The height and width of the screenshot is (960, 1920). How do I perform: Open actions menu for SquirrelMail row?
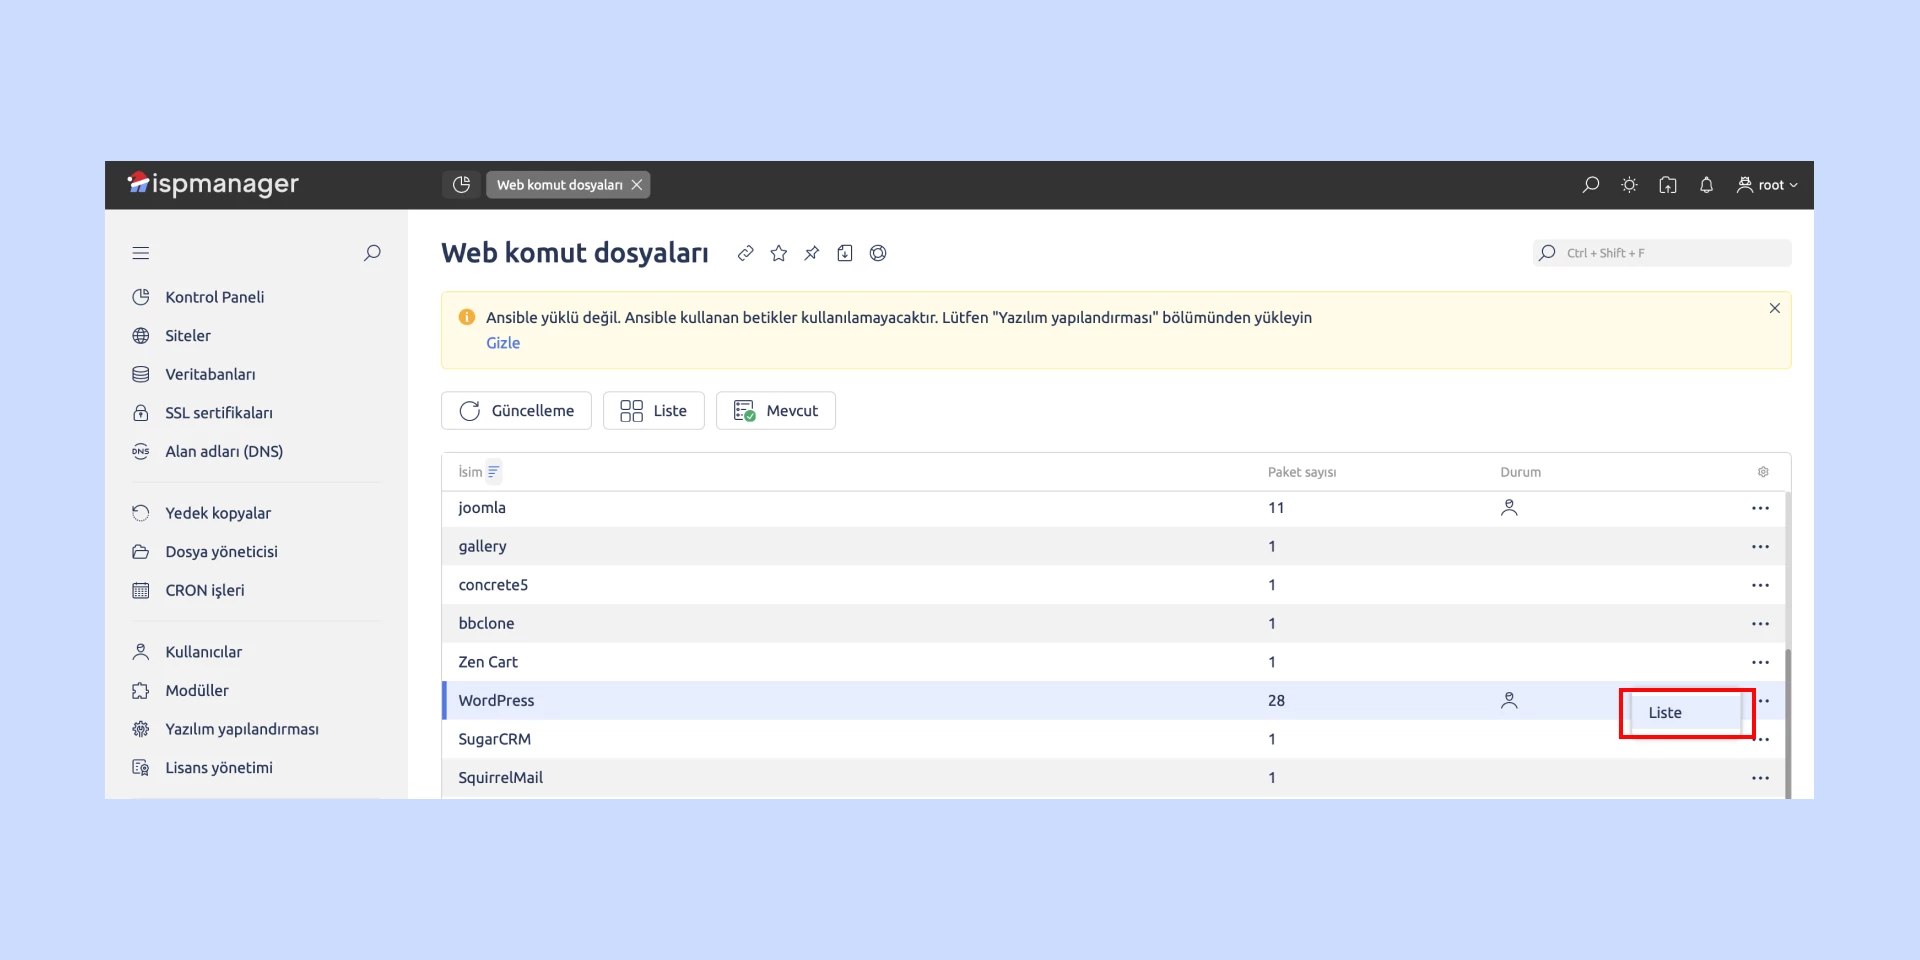click(x=1760, y=778)
